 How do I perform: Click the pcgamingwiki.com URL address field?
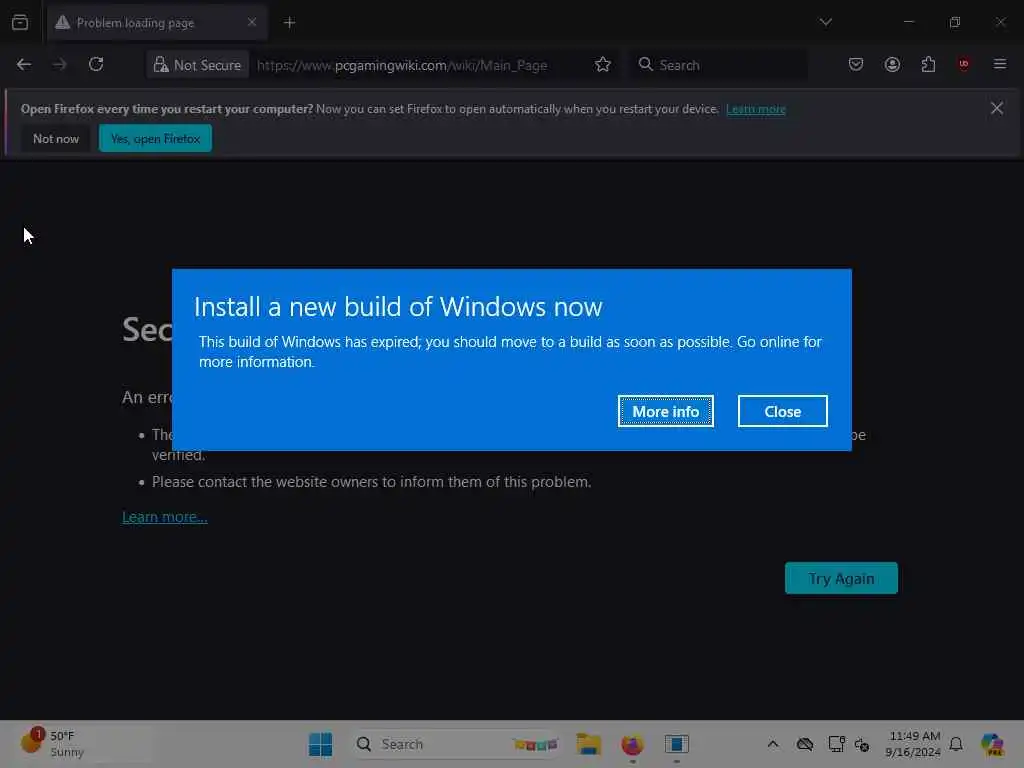click(x=402, y=65)
